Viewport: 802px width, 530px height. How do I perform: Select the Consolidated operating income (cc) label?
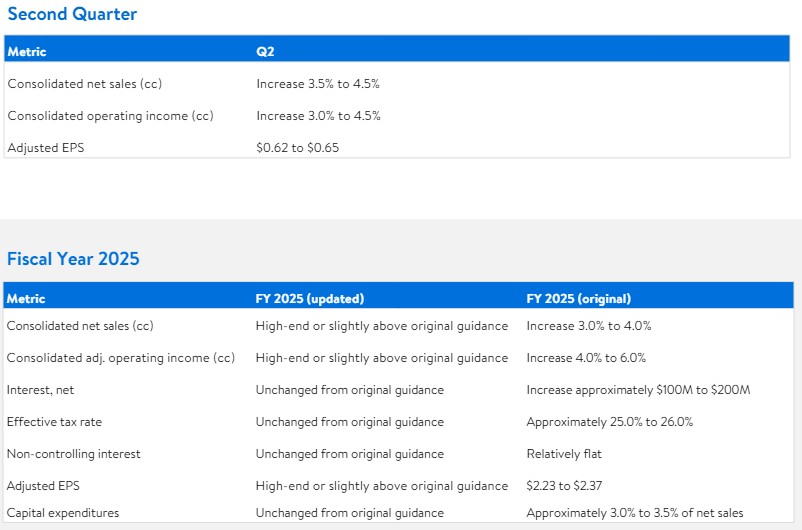(110, 116)
